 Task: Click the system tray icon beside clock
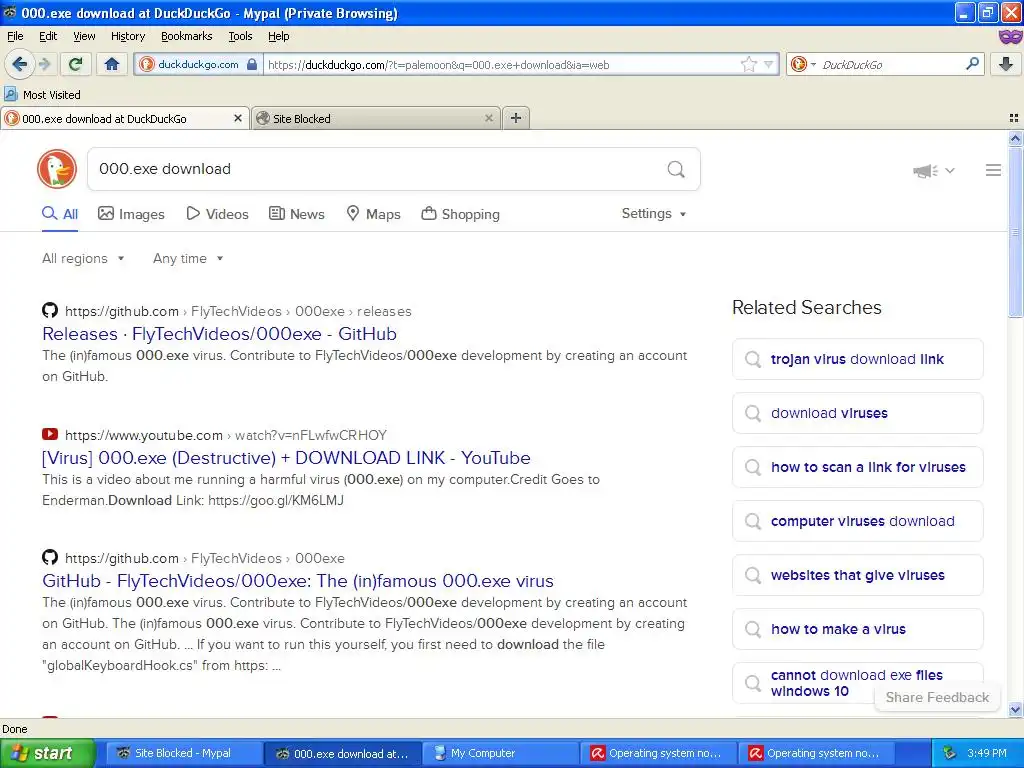950,753
